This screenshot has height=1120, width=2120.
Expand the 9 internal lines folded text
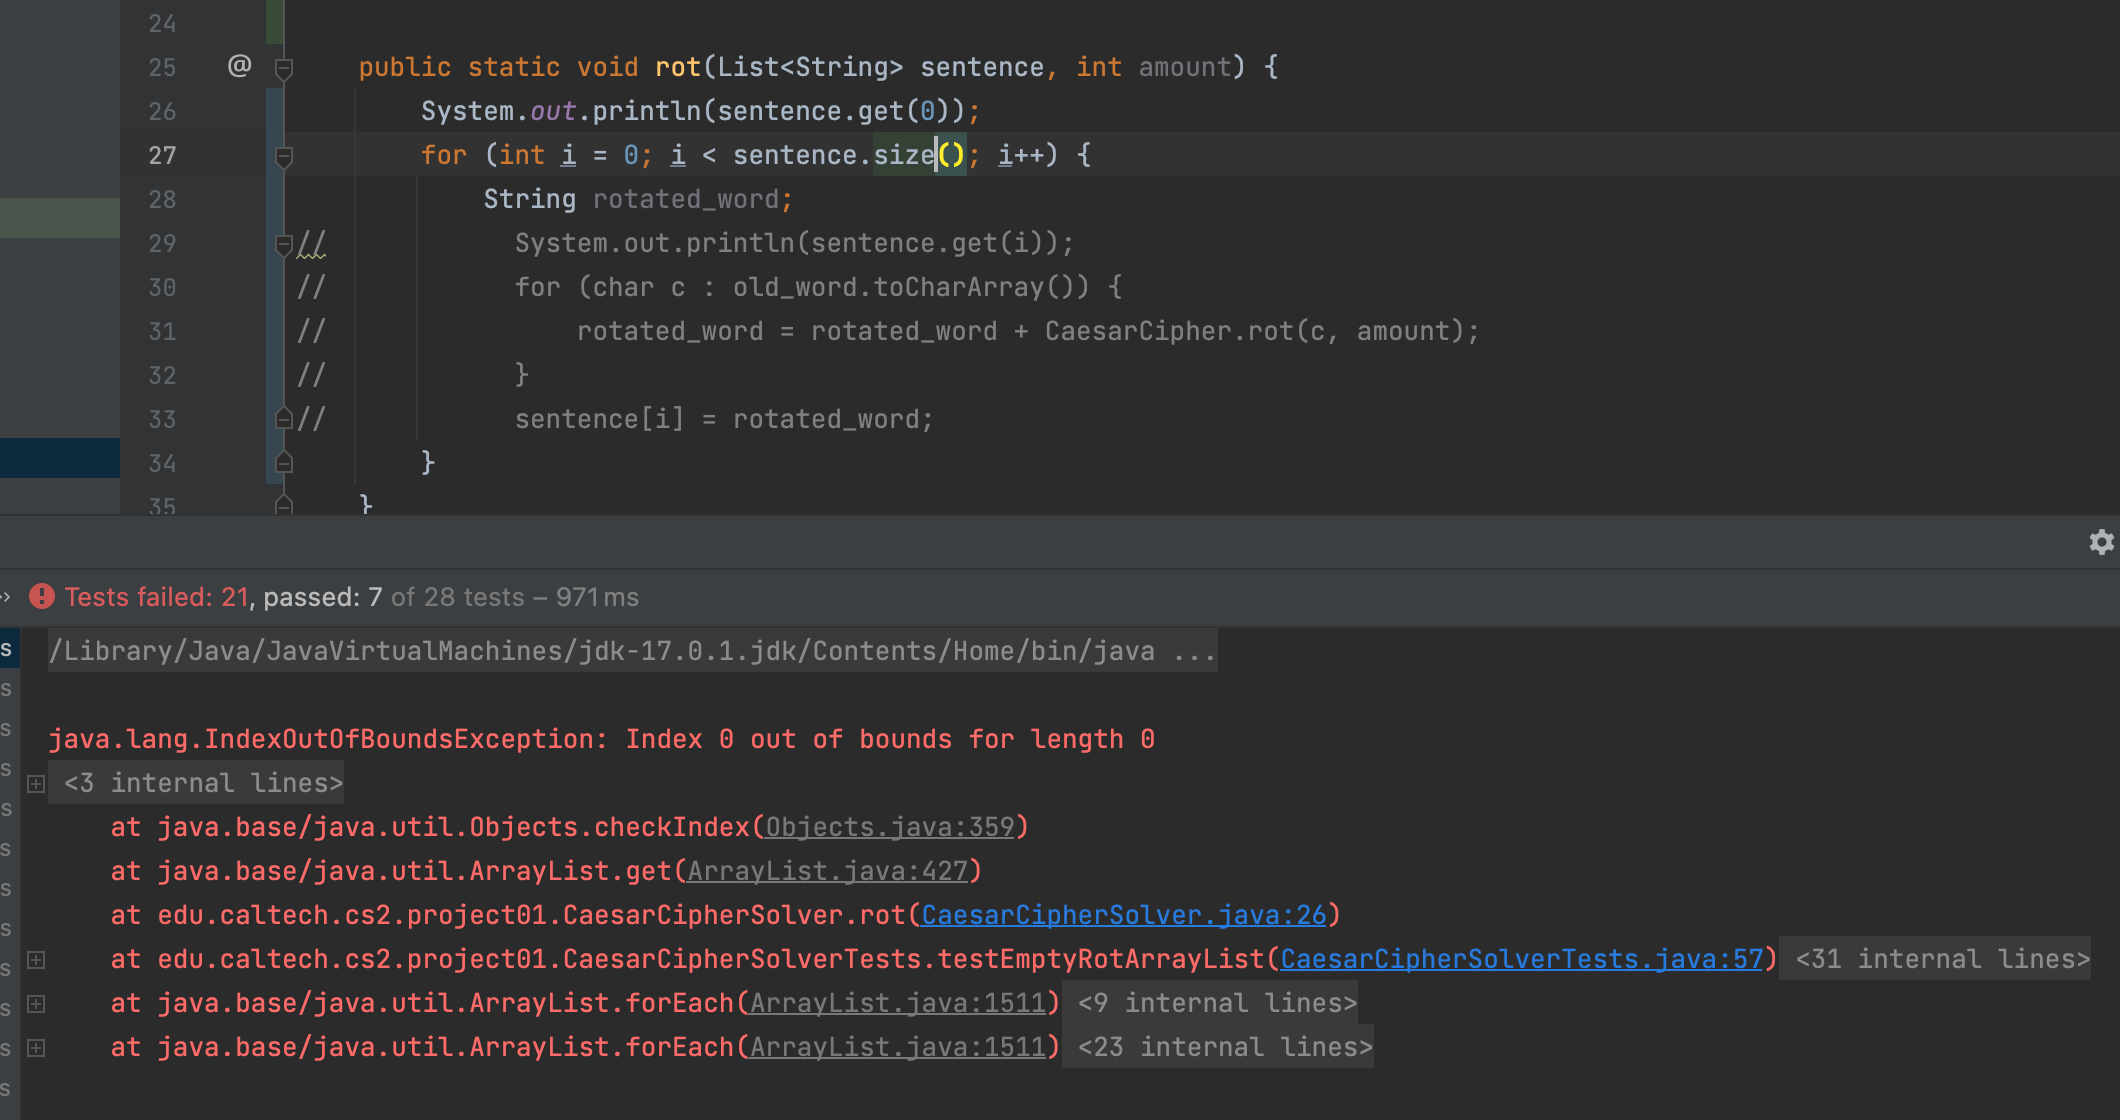click(1216, 1003)
